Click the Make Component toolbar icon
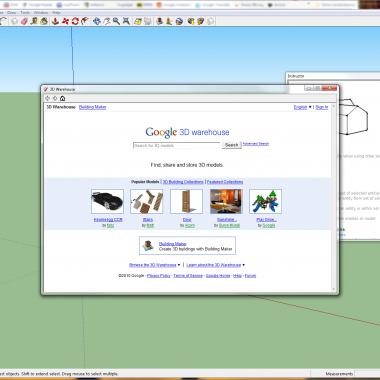The width and height of the screenshot is (380, 380). click(x=14, y=21)
